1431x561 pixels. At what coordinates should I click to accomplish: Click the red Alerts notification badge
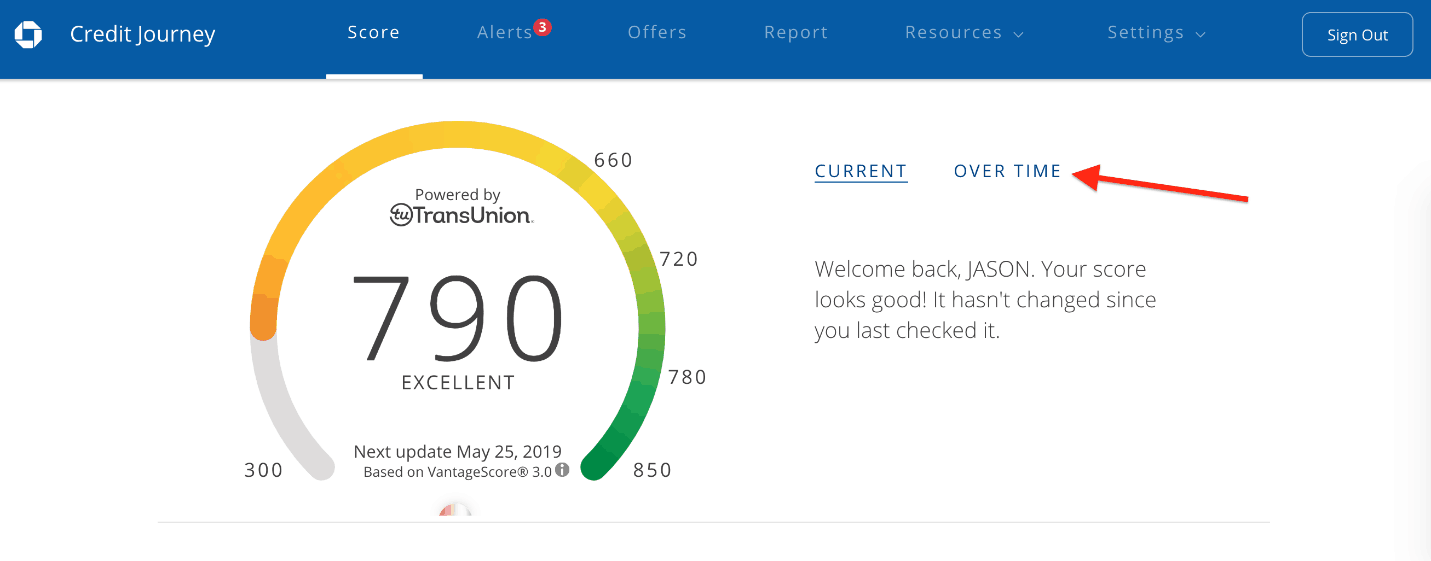click(542, 28)
